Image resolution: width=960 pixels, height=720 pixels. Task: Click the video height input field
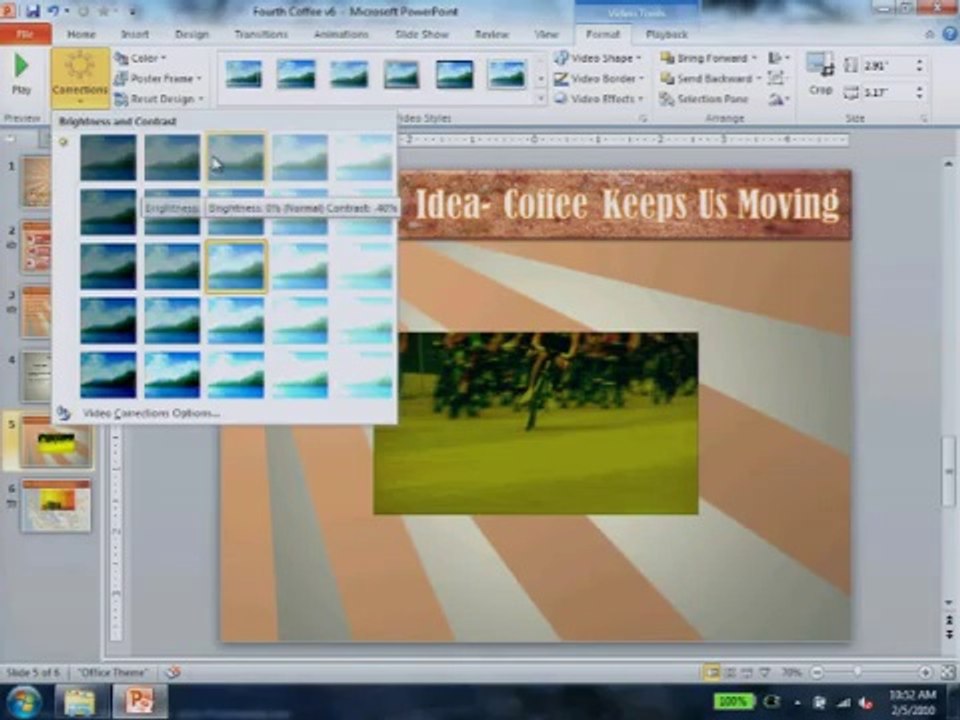tap(886, 66)
